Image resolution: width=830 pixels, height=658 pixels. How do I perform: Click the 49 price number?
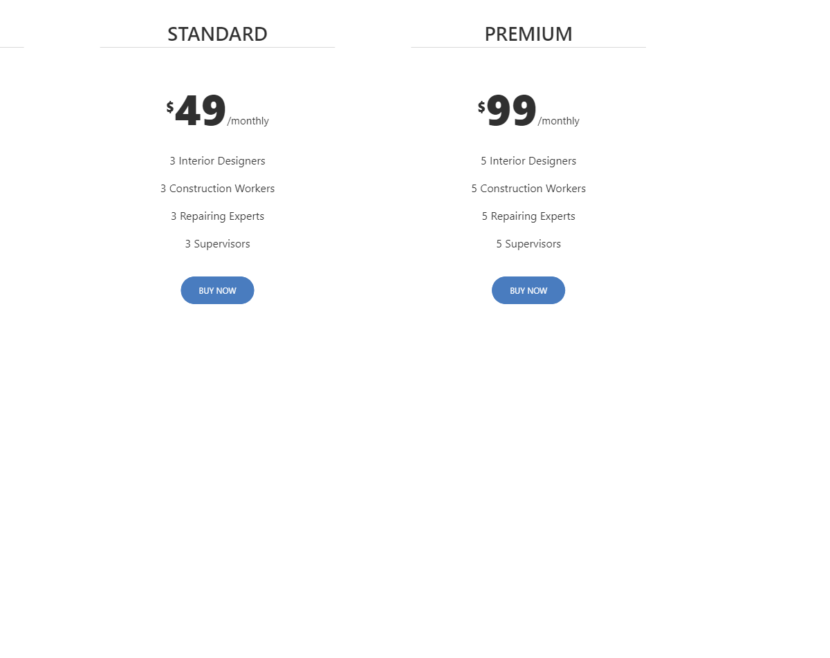[x=201, y=111]
